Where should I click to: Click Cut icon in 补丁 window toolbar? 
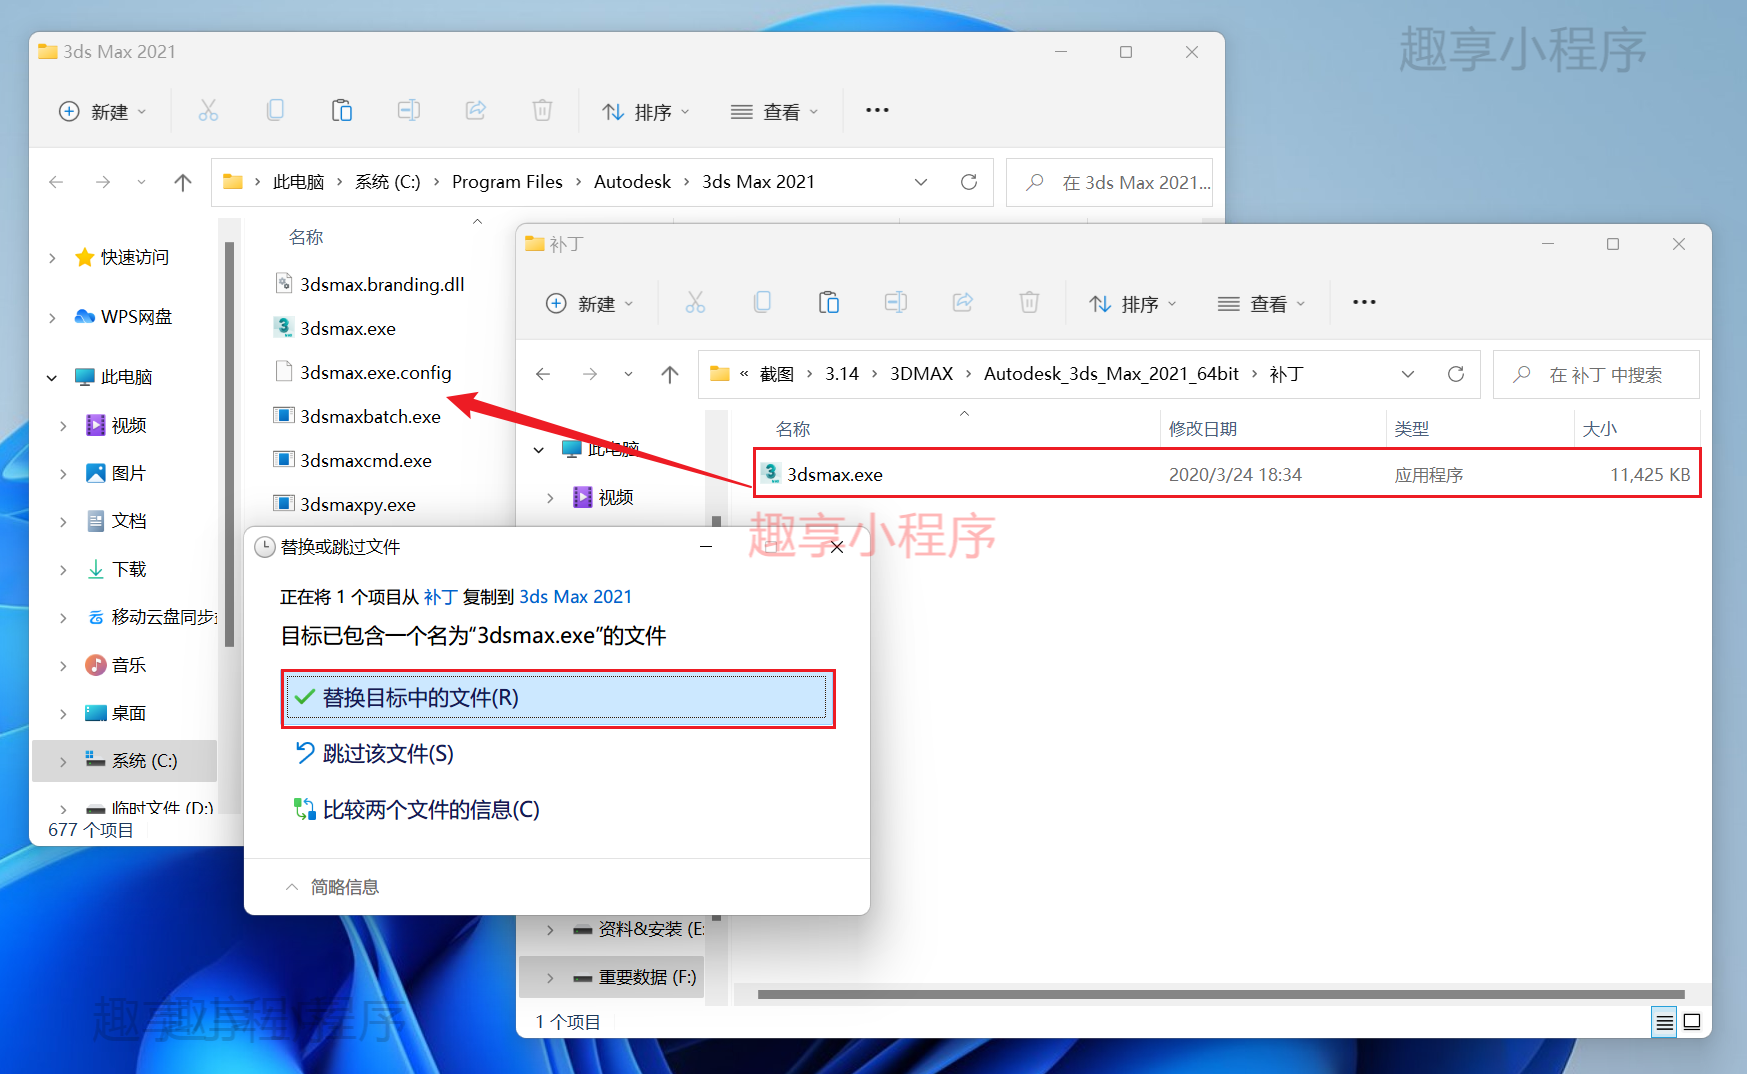pos(695,303)
